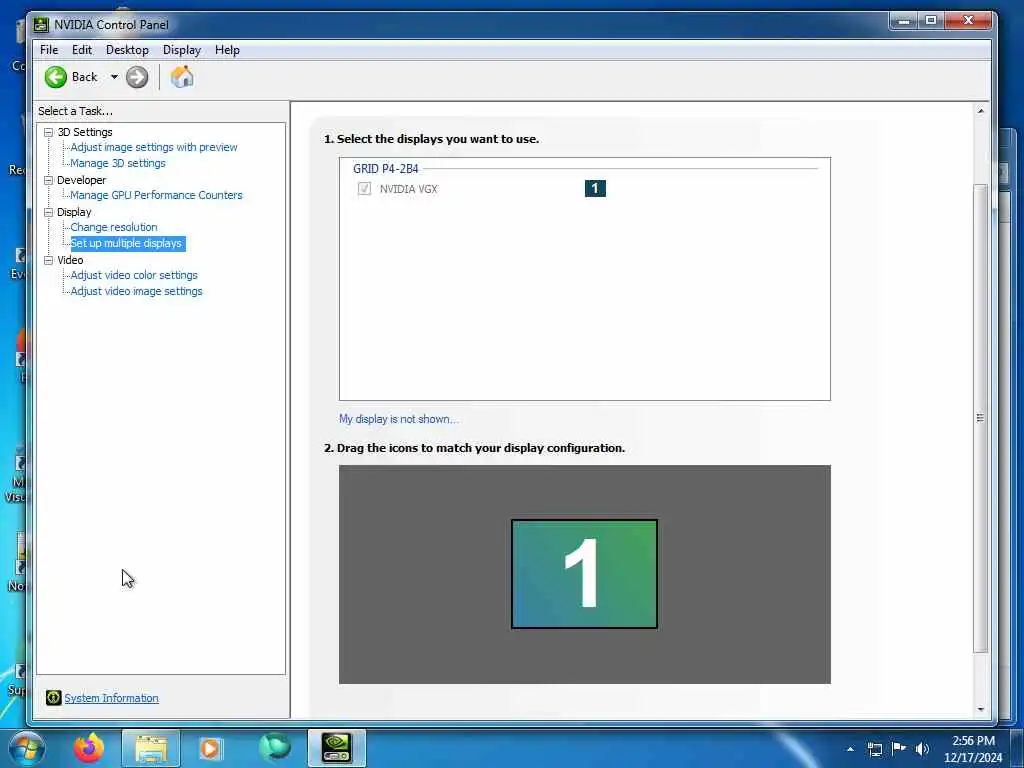The height and width of the screenshot is (768, 1024).
Task: Close the NVIDIA Control Panel window
Action: point(969,21)
